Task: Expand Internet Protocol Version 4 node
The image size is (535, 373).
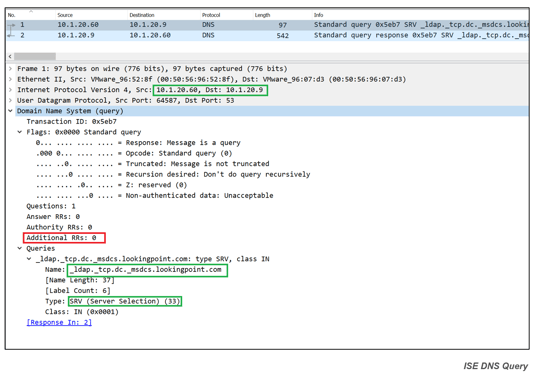Action: click(x=10, y=90)
